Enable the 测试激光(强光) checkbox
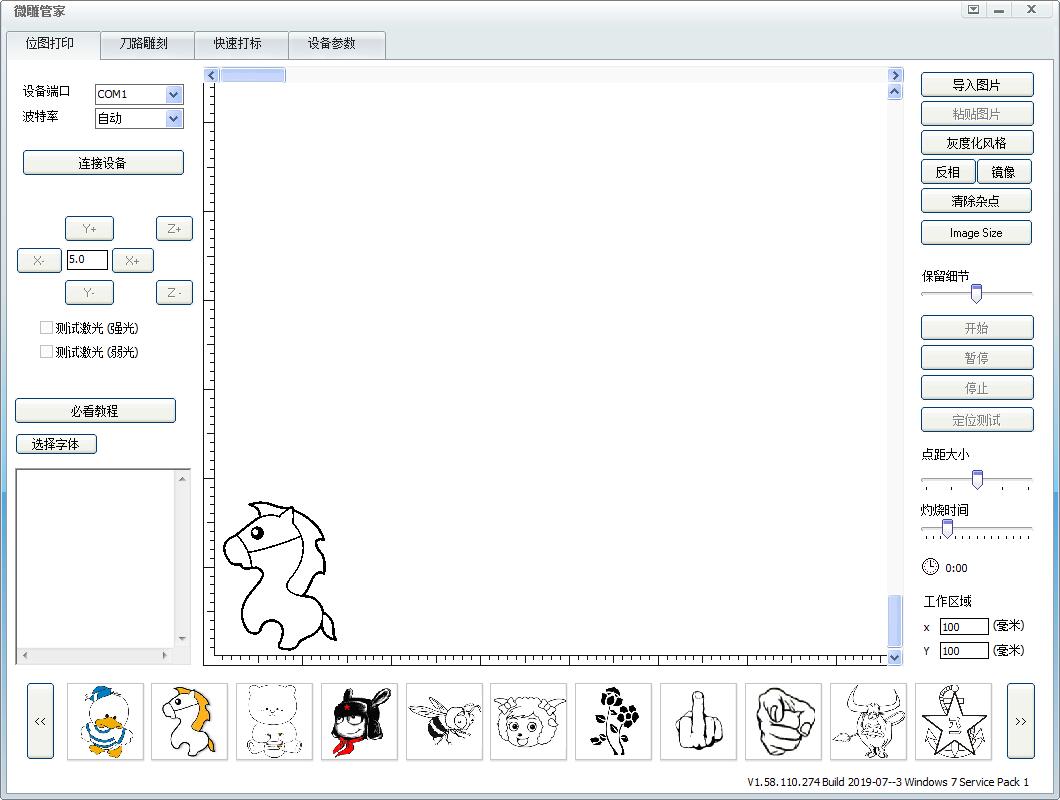 click(x=46, y=327)
